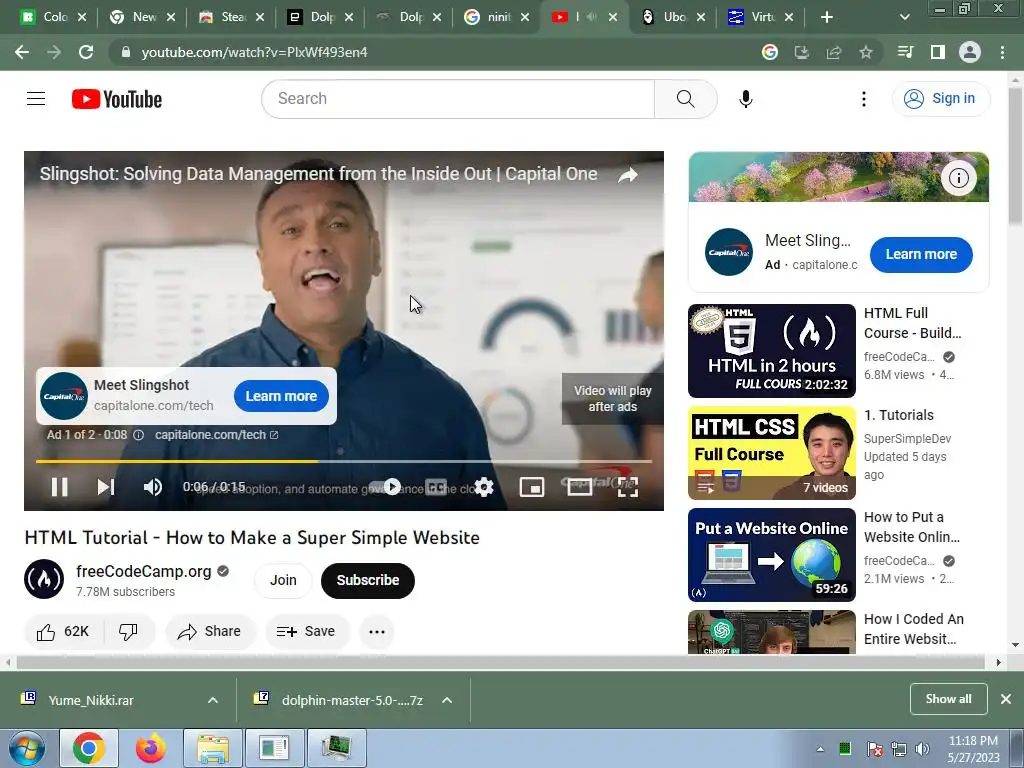Screen dimensions: 1024x768
Task: Open Chrome share page icon
Action: tap(833, 52)
